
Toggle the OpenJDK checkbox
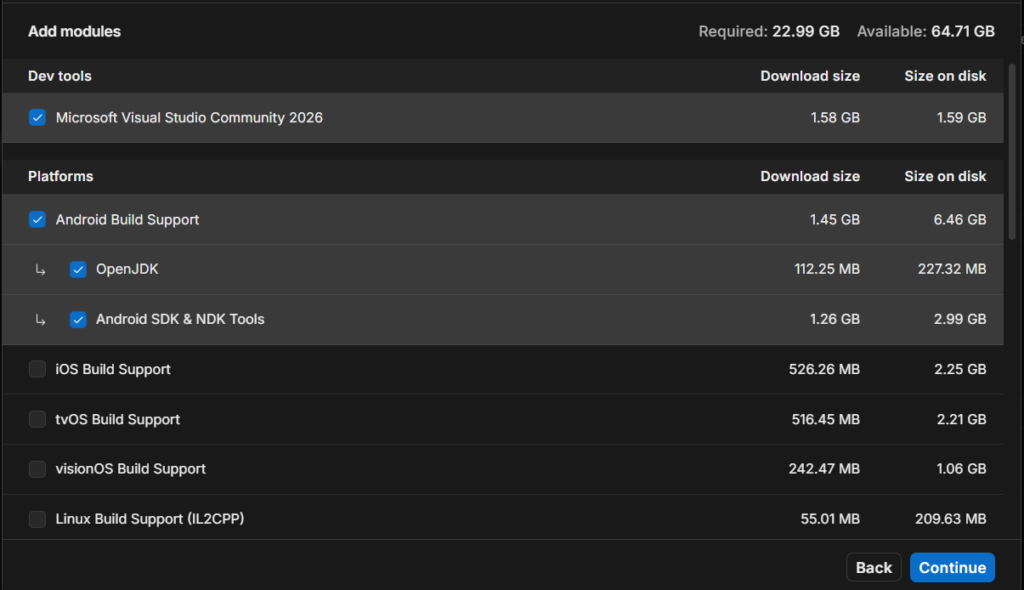click(x=78, y=269)
